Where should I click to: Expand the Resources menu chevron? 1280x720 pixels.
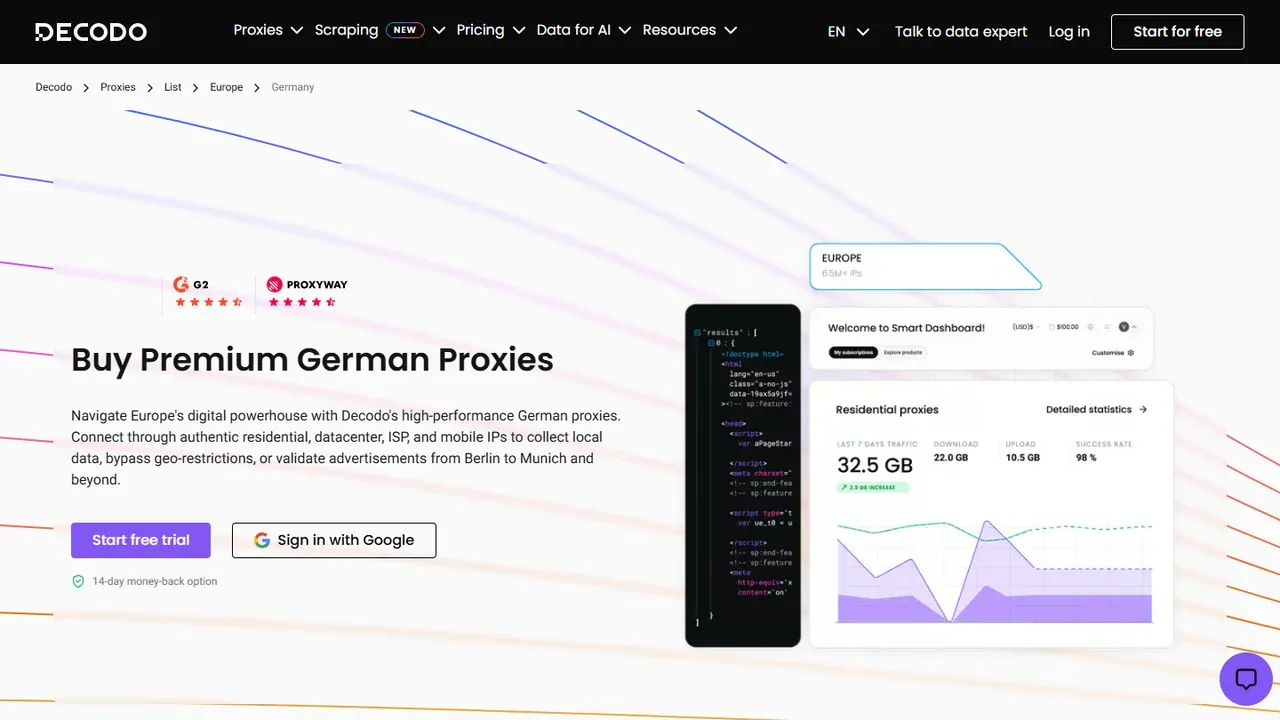(731, 31)
